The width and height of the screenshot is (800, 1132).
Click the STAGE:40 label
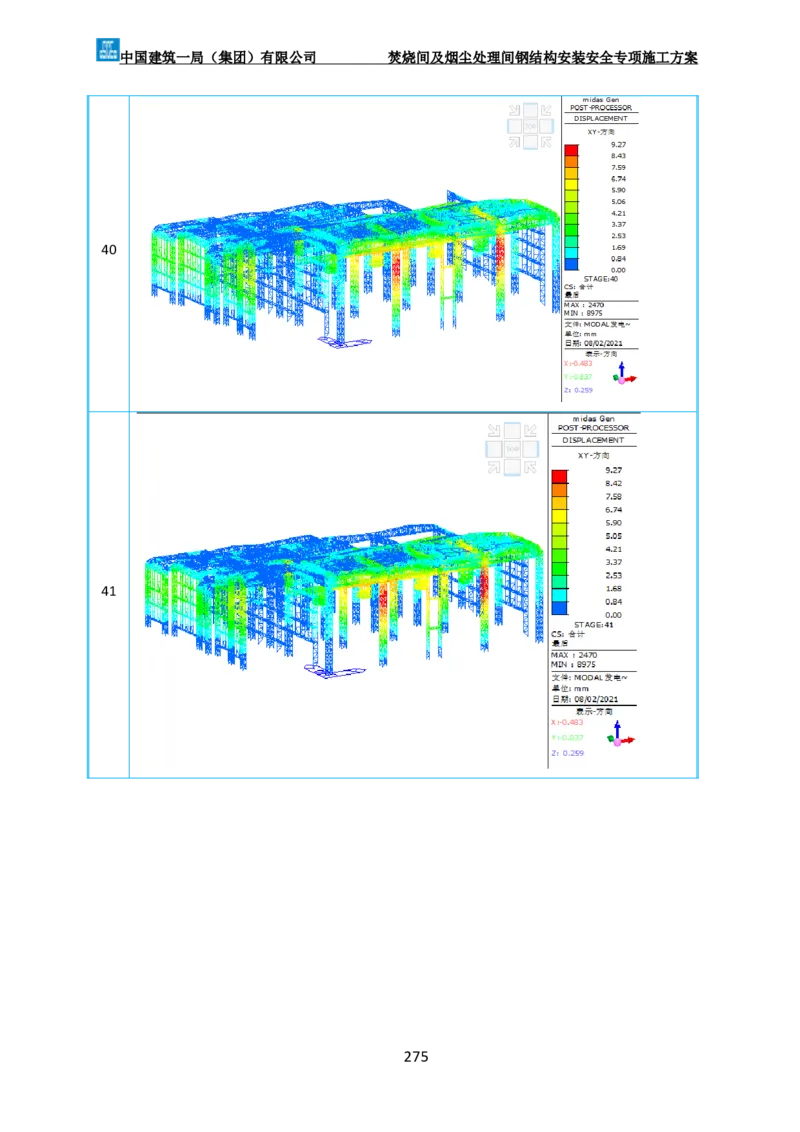[x=600, y=279]
